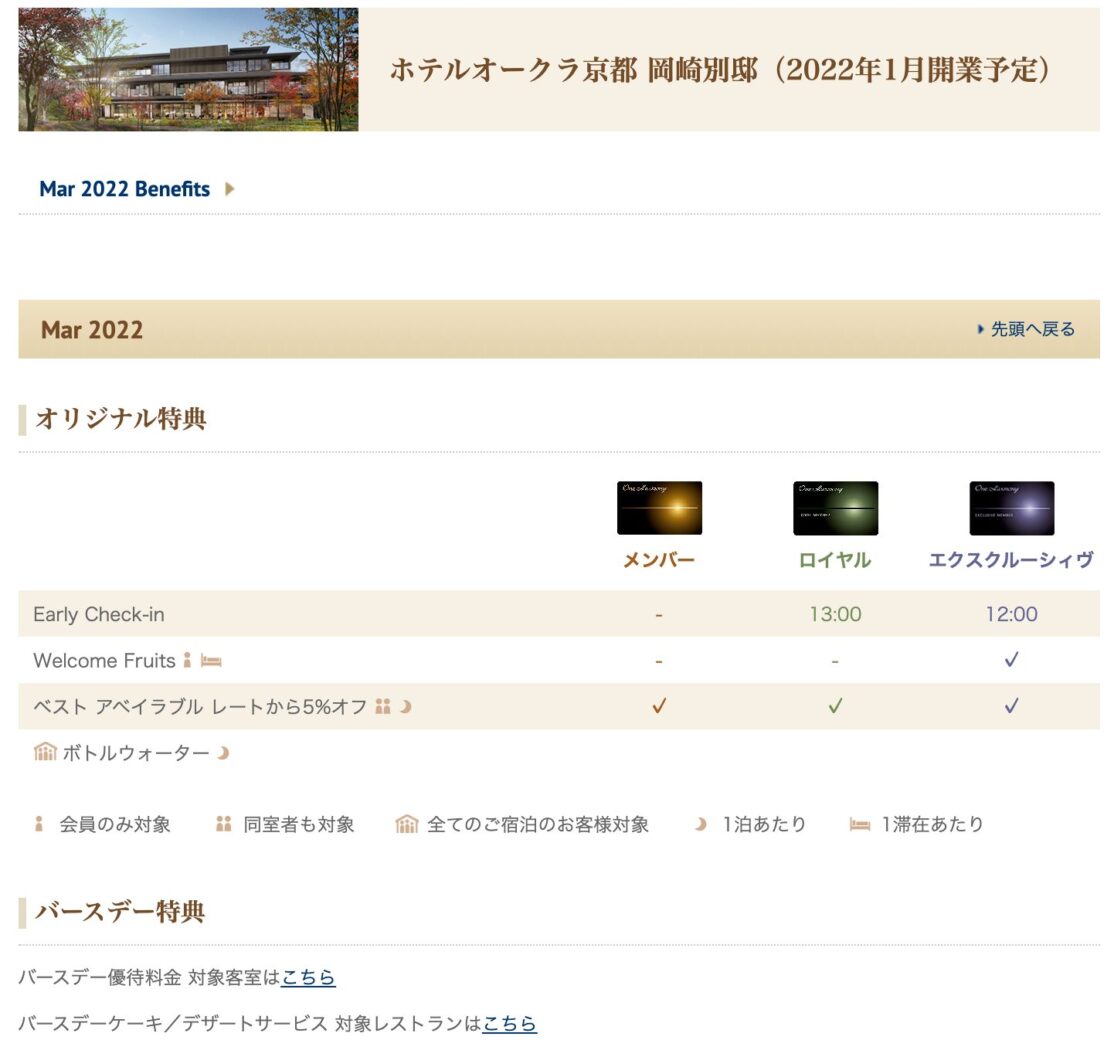Image resolution: width=1114 pixels, height=1057 pixels.
Task: Click the moon icon after ボトルウォーター
Action: (223, 753)
